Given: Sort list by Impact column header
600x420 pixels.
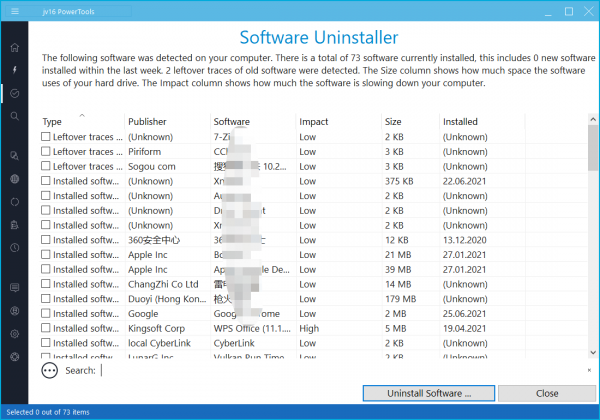Looking at the screenshot, I should click(x=339, y=122).
